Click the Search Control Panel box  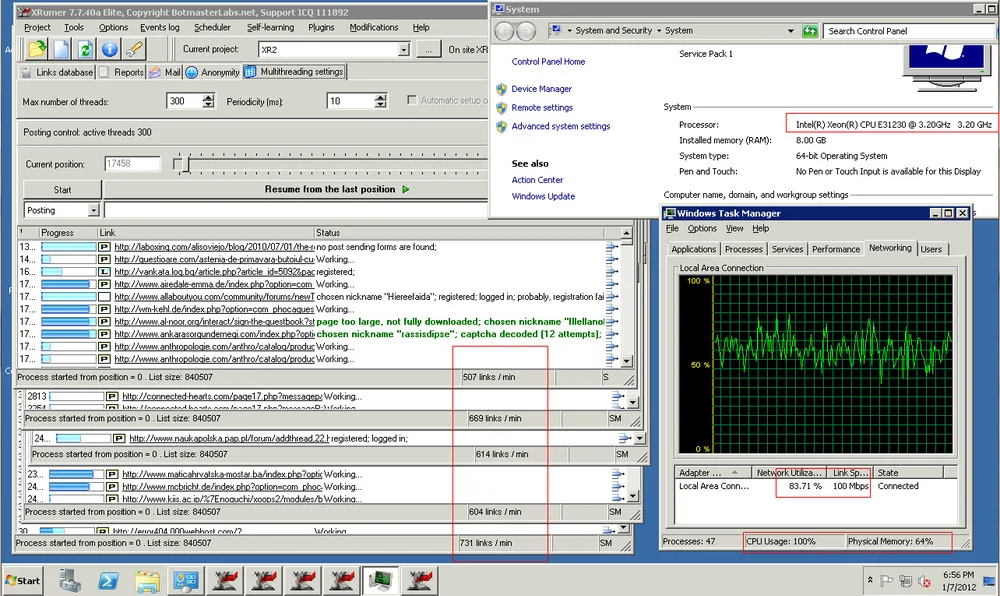tap(909, 31)
